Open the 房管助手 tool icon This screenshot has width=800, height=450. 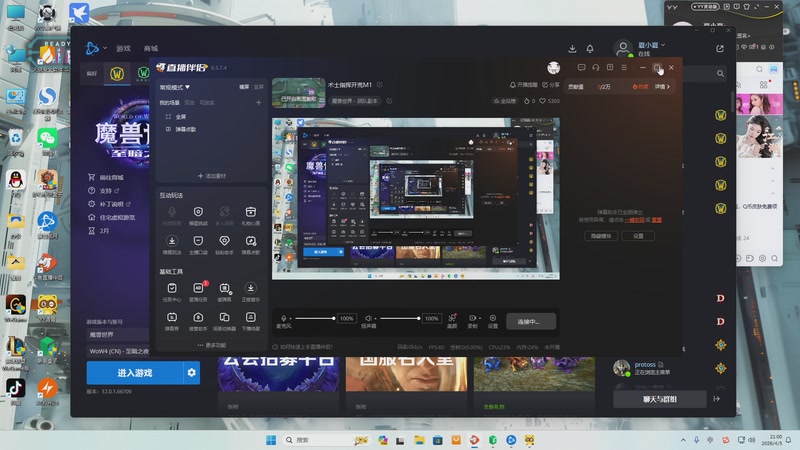tap(198, 317)
